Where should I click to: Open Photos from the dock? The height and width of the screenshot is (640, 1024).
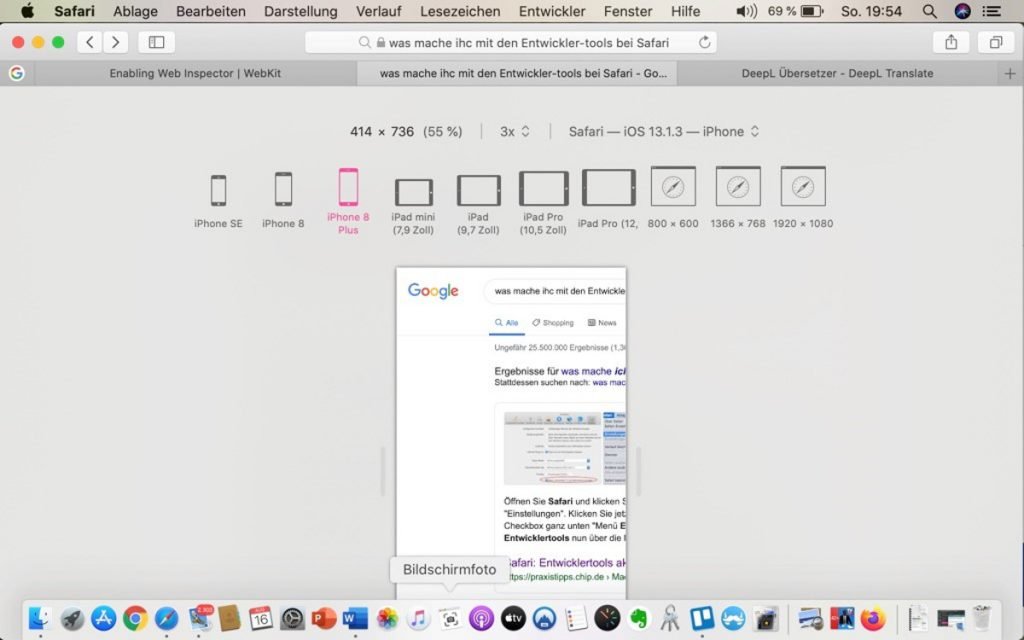click(x=387, y=618)
